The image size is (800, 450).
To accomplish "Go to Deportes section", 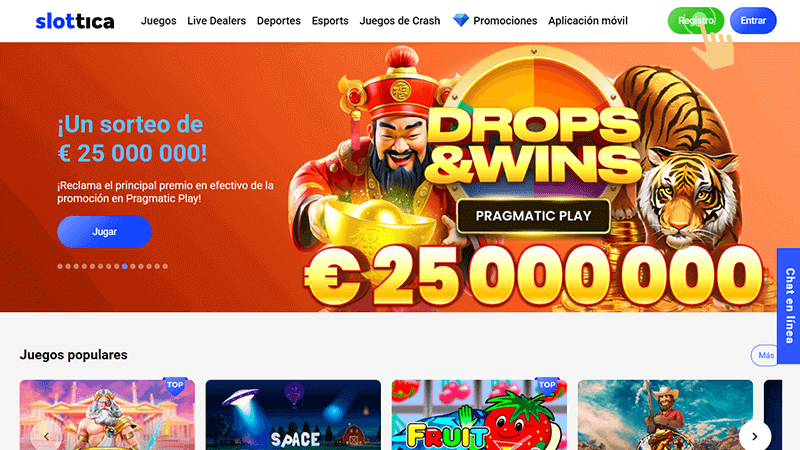I will [x=279, y=21].
